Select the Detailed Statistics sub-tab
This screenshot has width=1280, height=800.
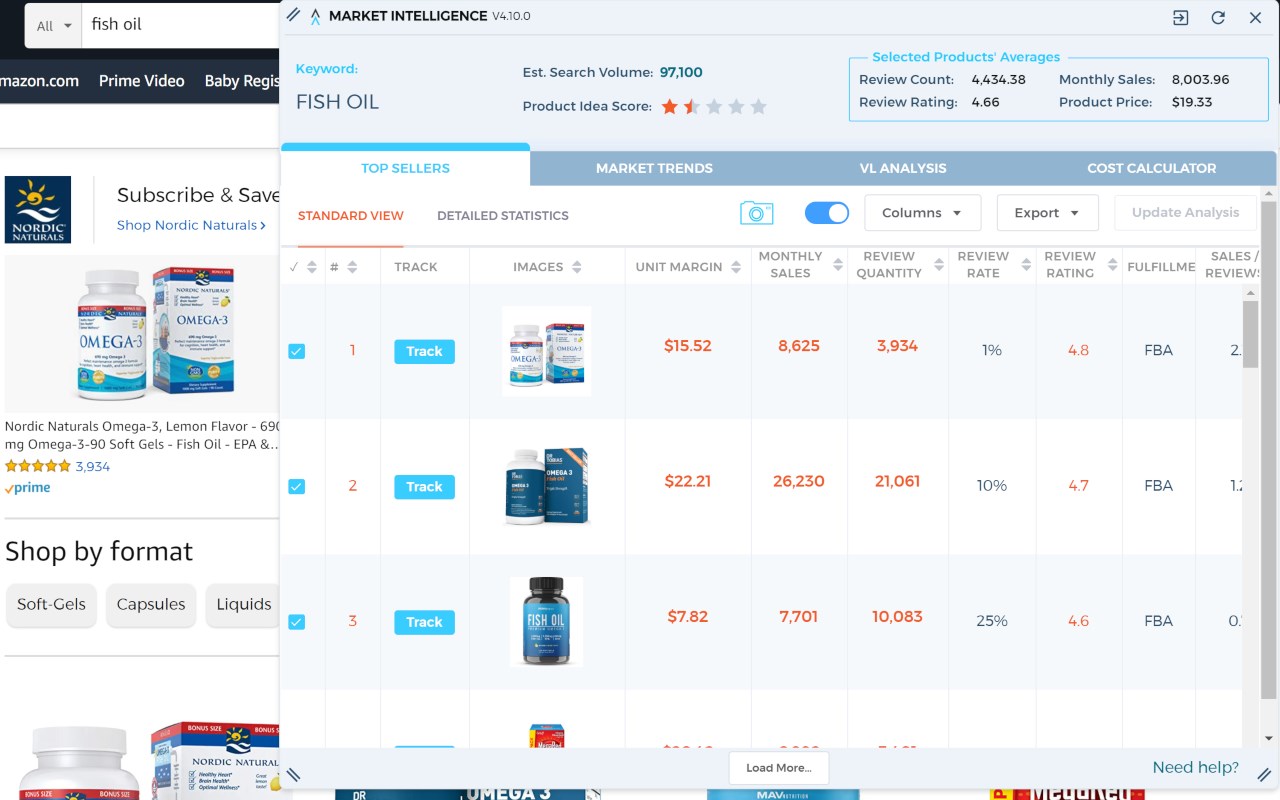503,216
